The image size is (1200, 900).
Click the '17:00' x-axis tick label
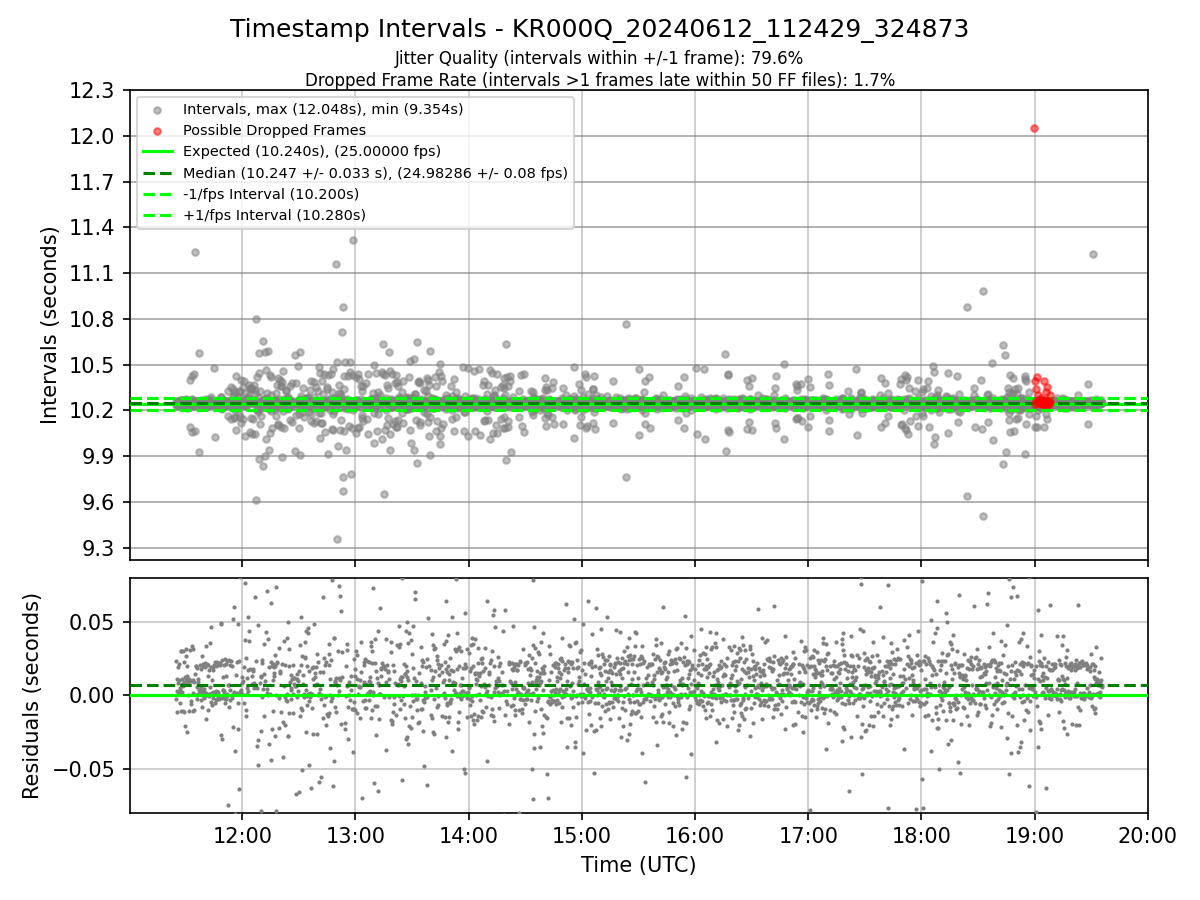coord(808,836)
